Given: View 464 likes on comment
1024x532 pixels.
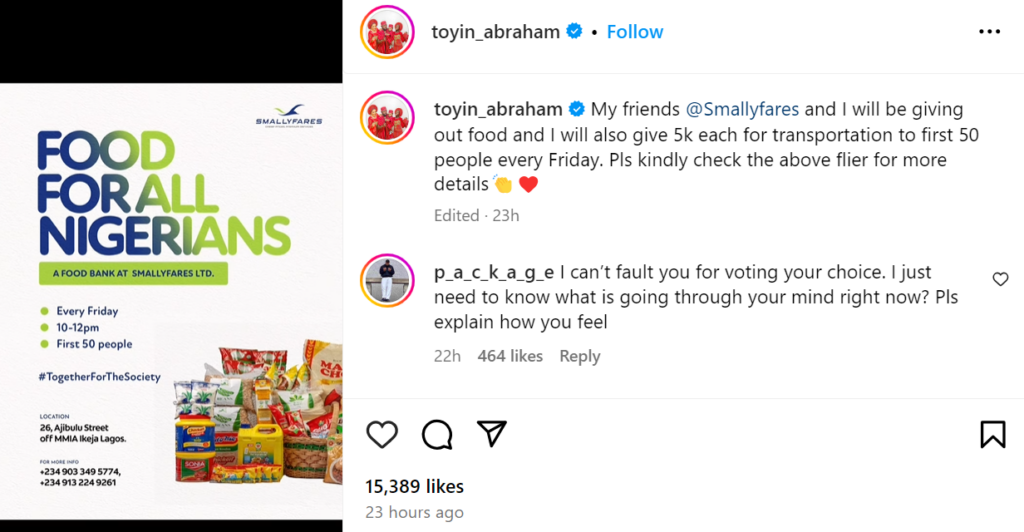Looking at the screenshot, I should (510, 356).
